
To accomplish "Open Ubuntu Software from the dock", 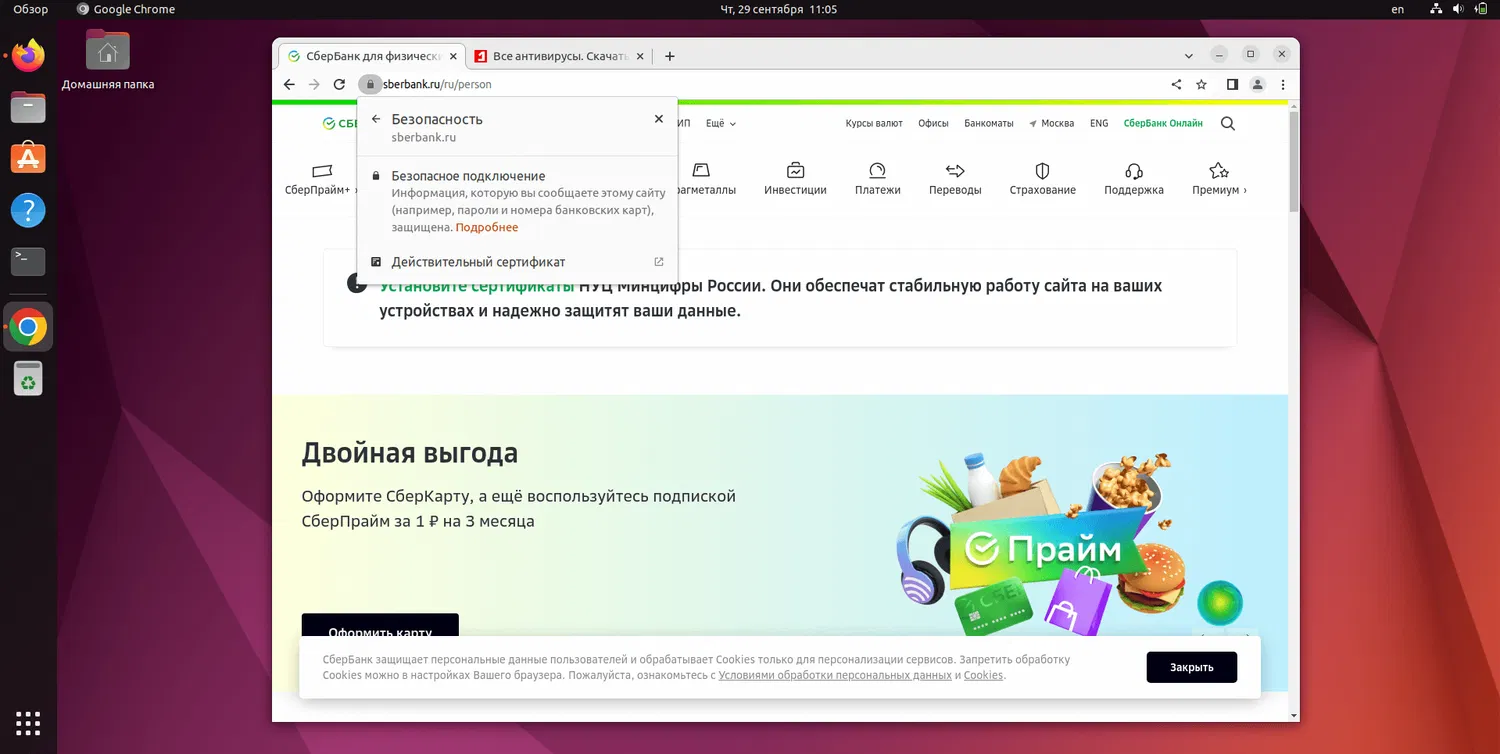I will click(28, 158).
